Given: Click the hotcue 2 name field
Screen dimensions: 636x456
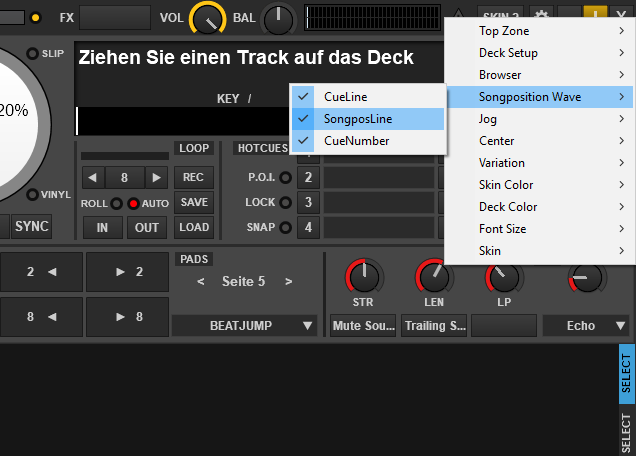Looking at the screenshot, I should tap(379, 177).
